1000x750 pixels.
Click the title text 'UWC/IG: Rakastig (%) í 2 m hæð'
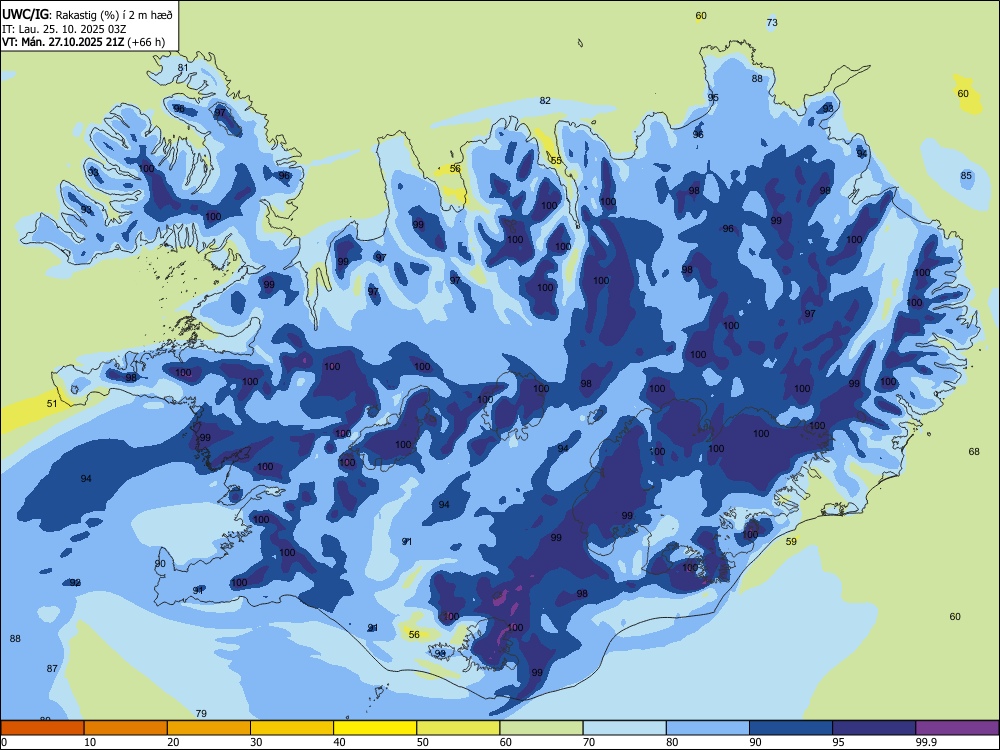(87, 14)
